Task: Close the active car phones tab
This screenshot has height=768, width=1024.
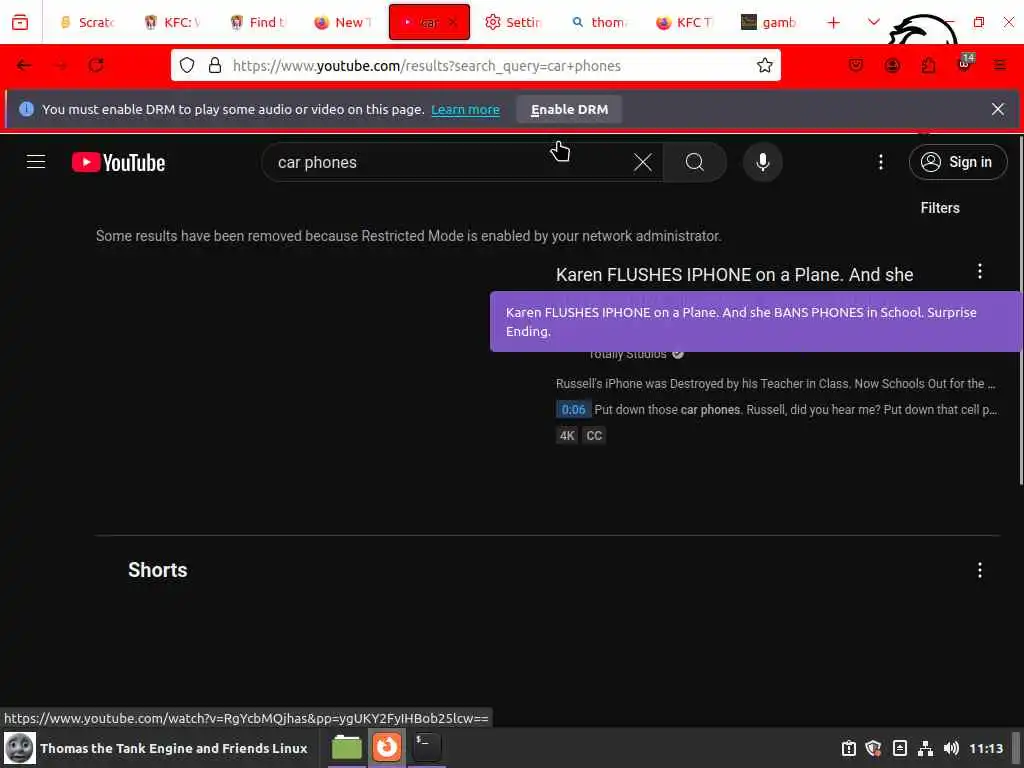Action: pos(453,22)
